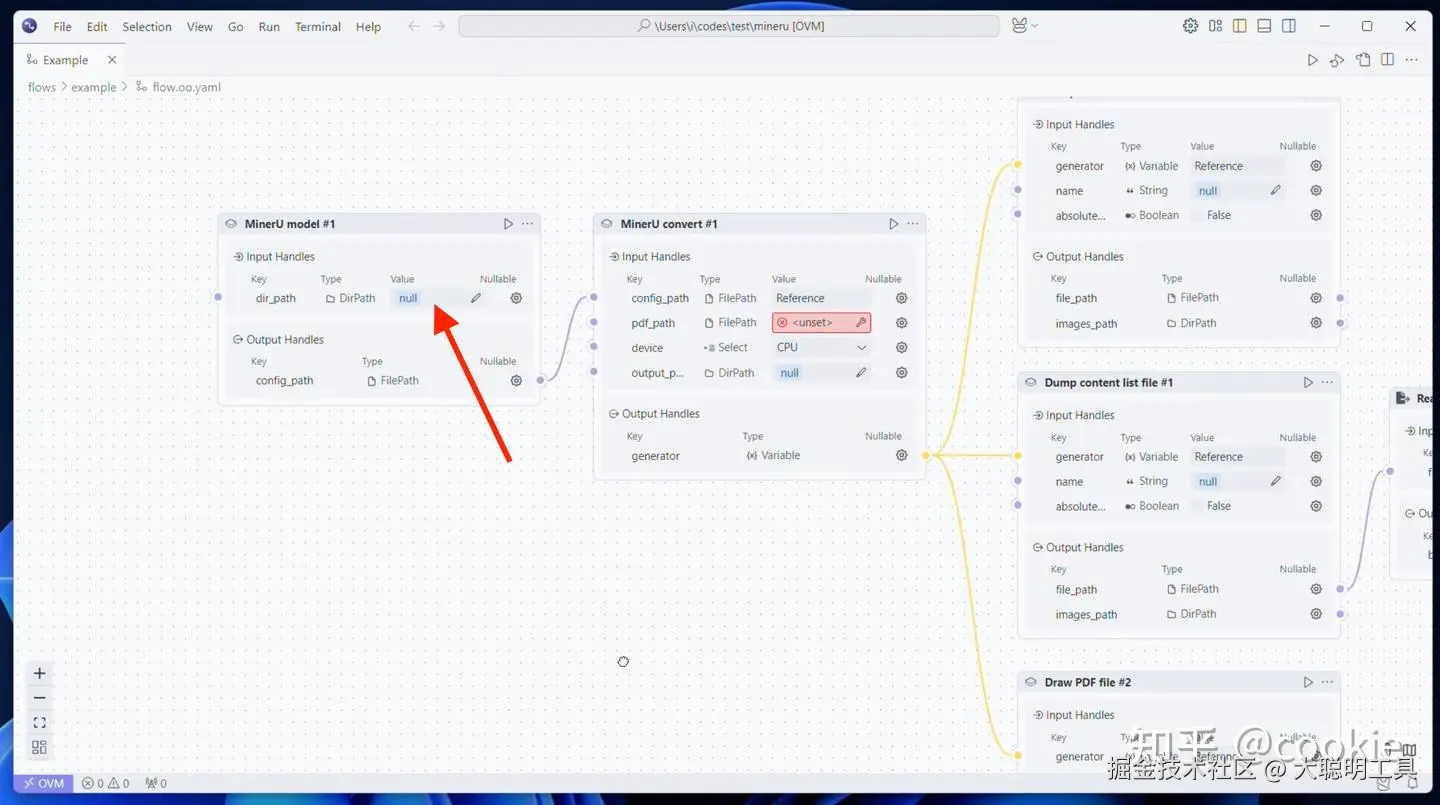The width and height of the screenshot is (1440, 805).
Task: Collapse Output Handles in Dump content list file
Action: click(1077, 548)
